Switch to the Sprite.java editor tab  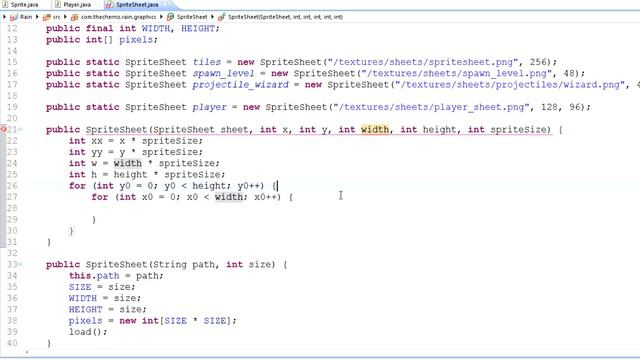(20, 5)
